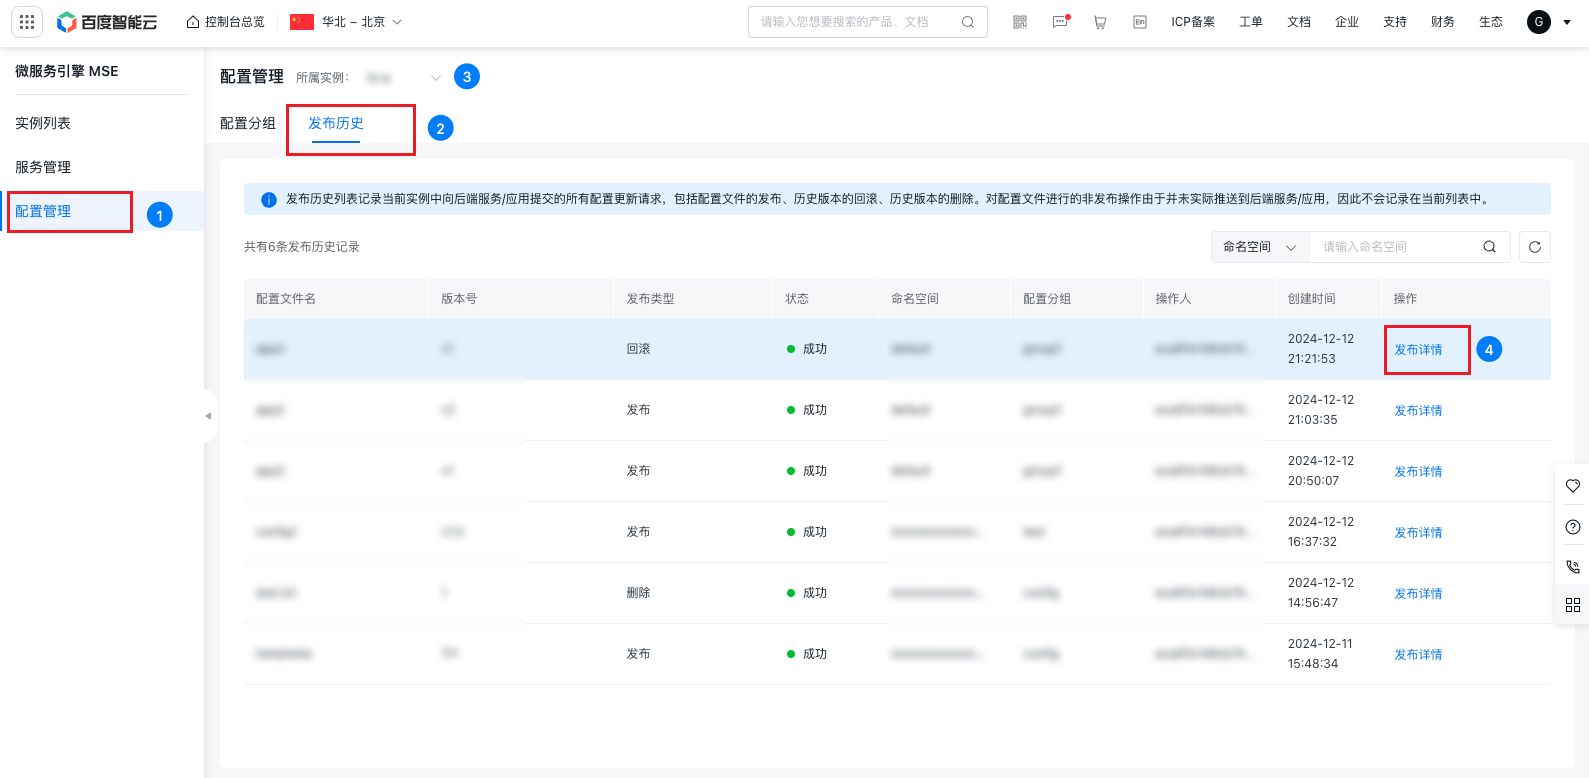
Task: Open the product grid menu icon
Action: [x=27, y=22]
